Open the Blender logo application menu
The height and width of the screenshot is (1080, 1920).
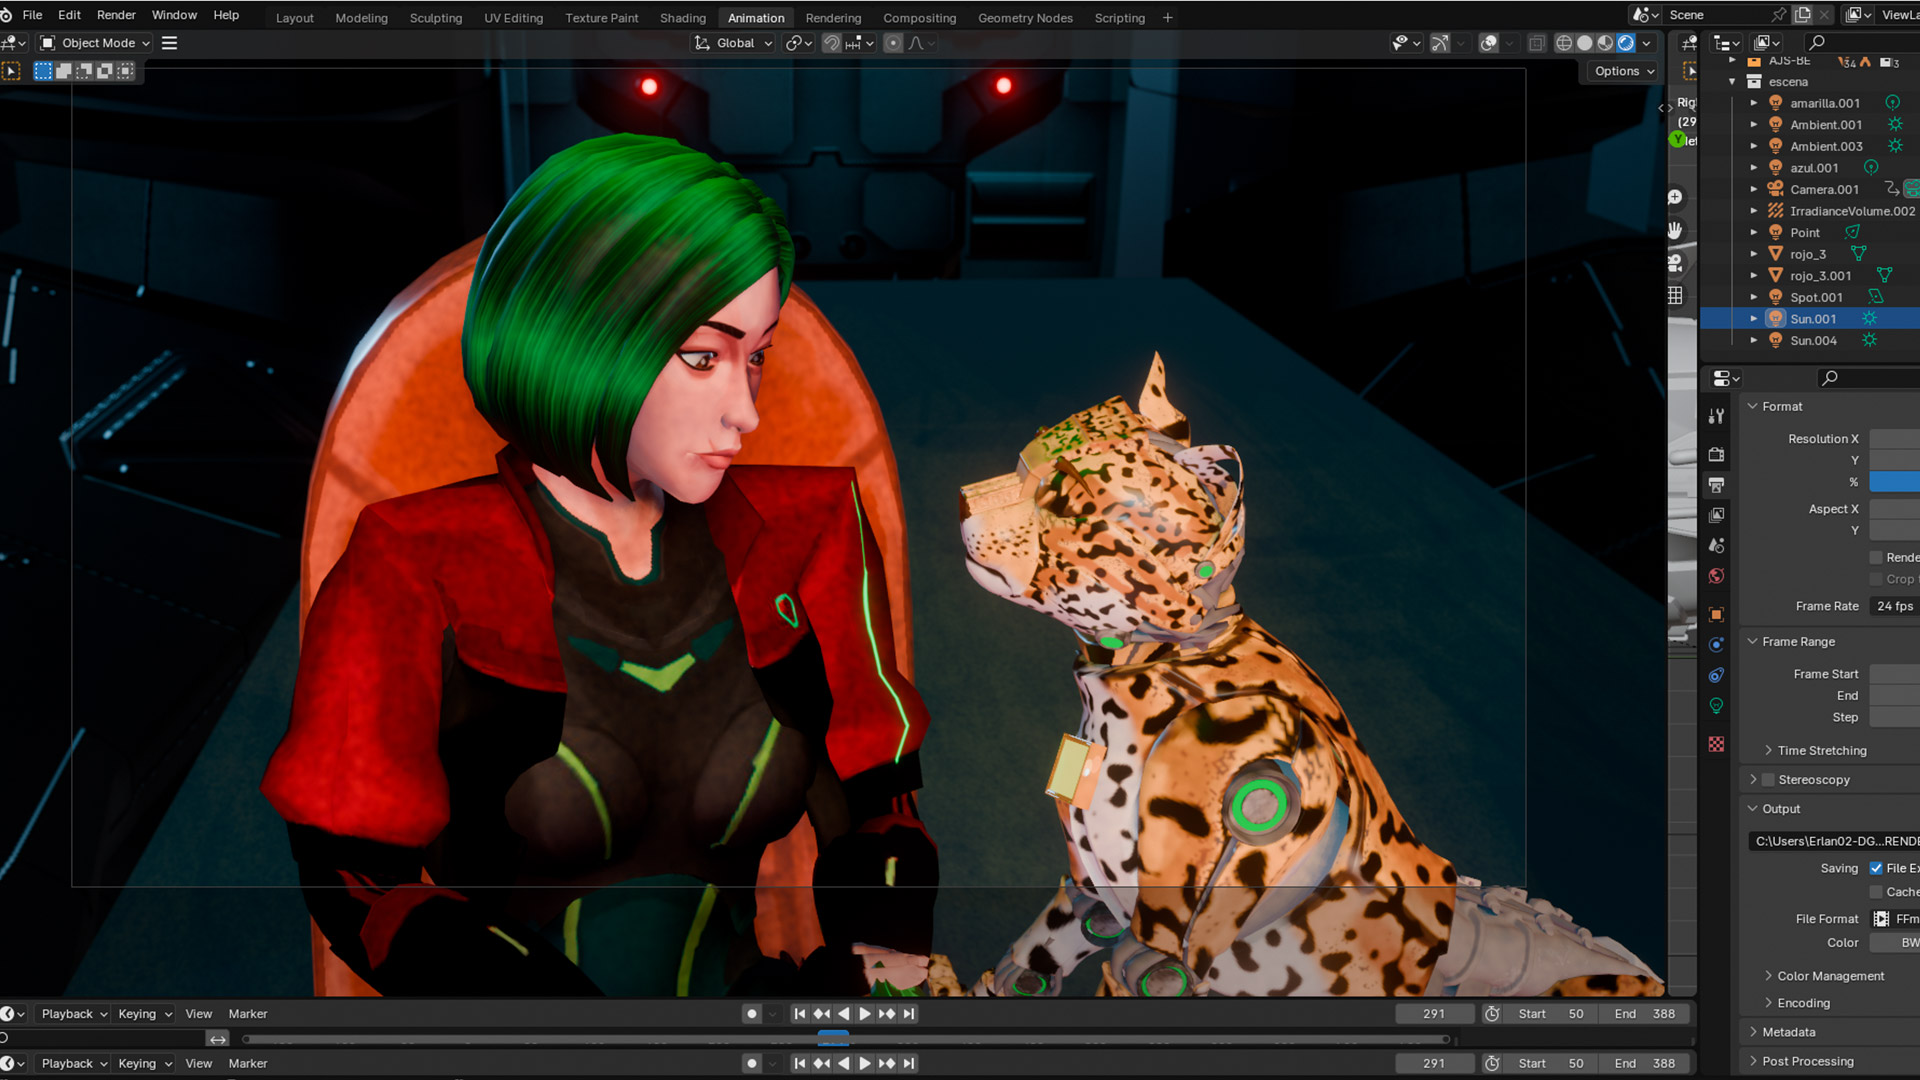6,15
